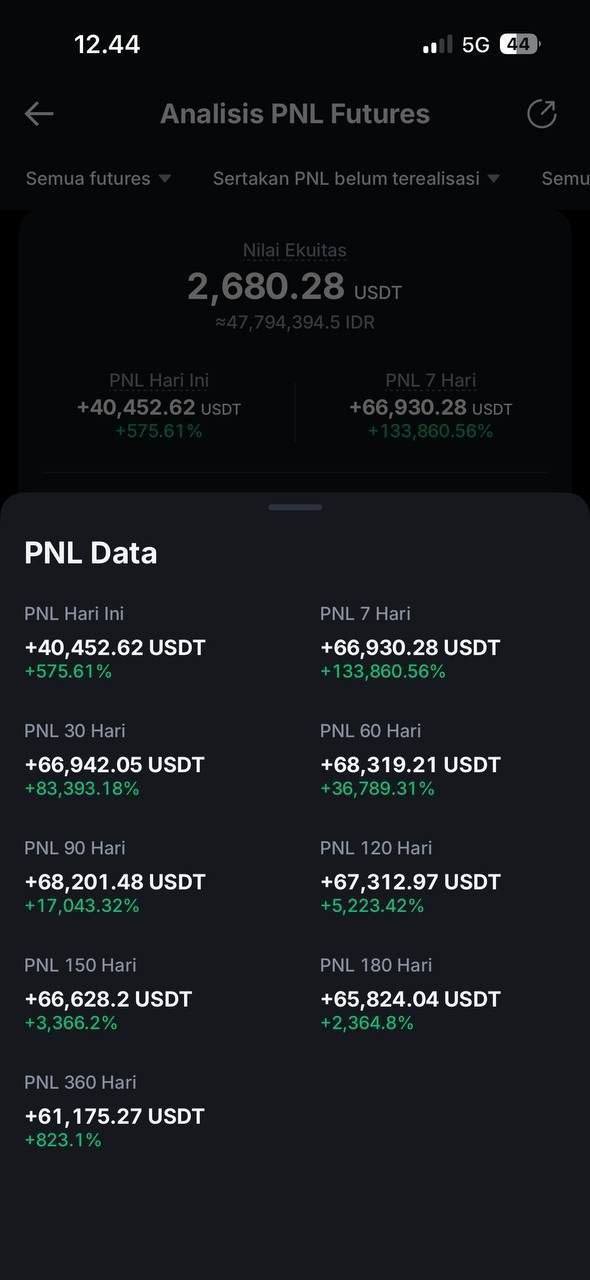Tap the battery level icon
This screenshot has width=590, height=1280.
click(520, 44)
